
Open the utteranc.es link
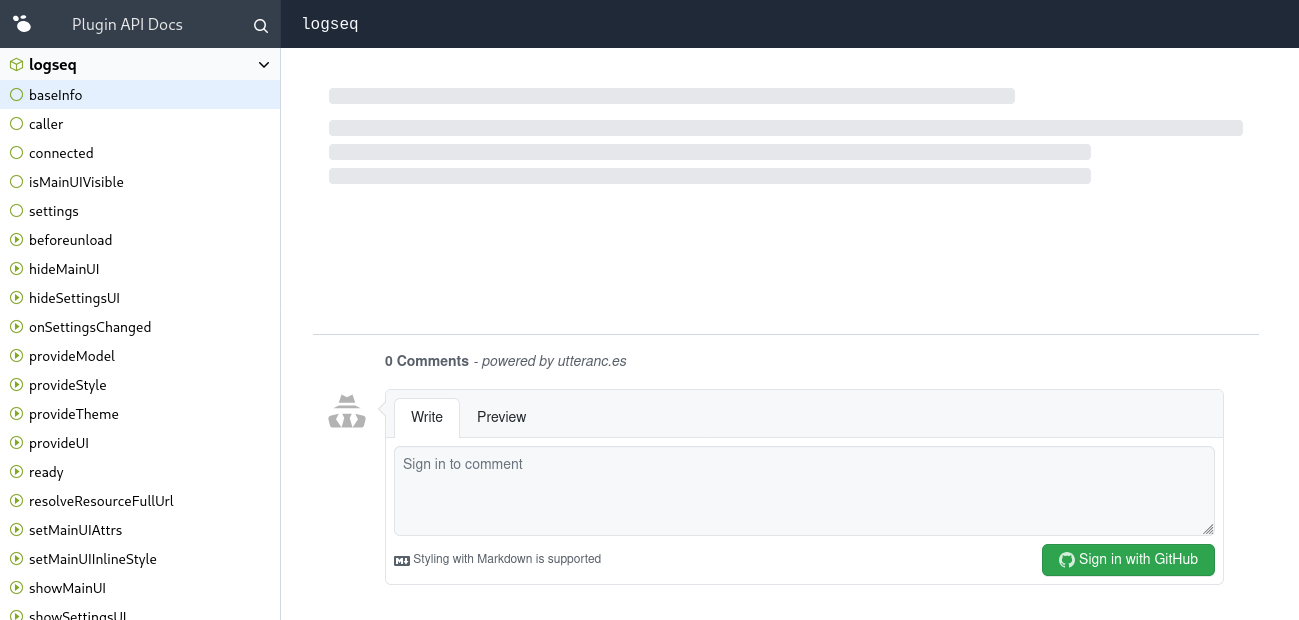(590, 361)
